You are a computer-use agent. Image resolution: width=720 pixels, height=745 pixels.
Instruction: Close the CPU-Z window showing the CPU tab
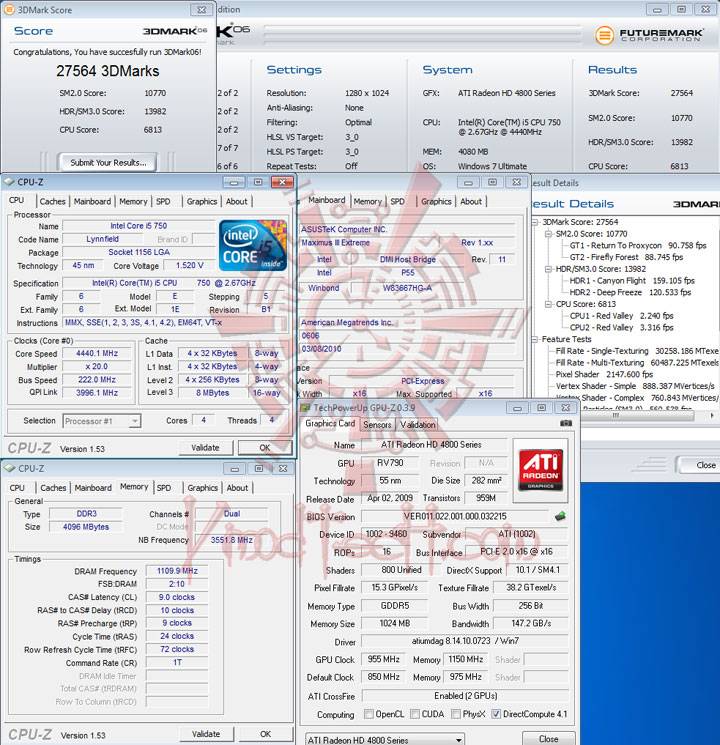click(282, 182)
